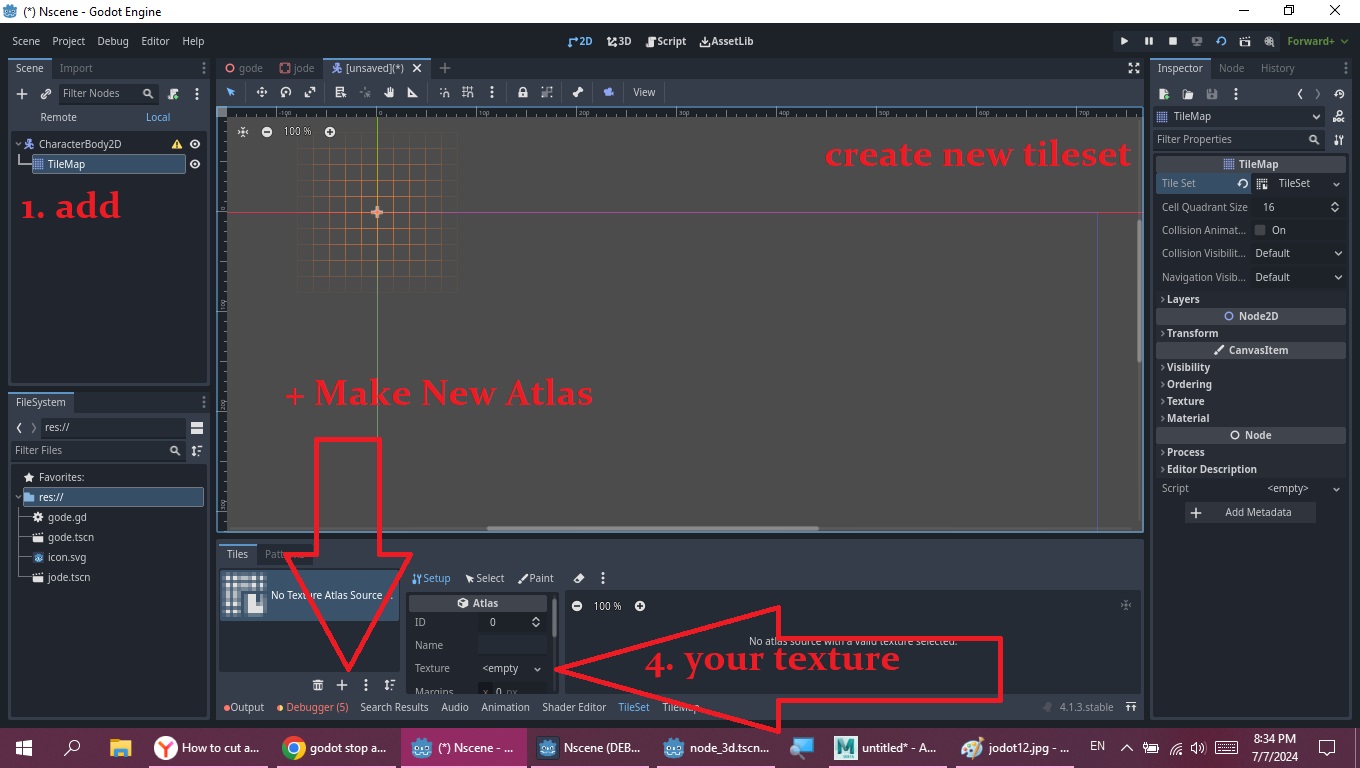The height and width of the screenshot is (768, 1360).
Task: Open the Inspector object history icon
Action: (x=1339, y=94)
